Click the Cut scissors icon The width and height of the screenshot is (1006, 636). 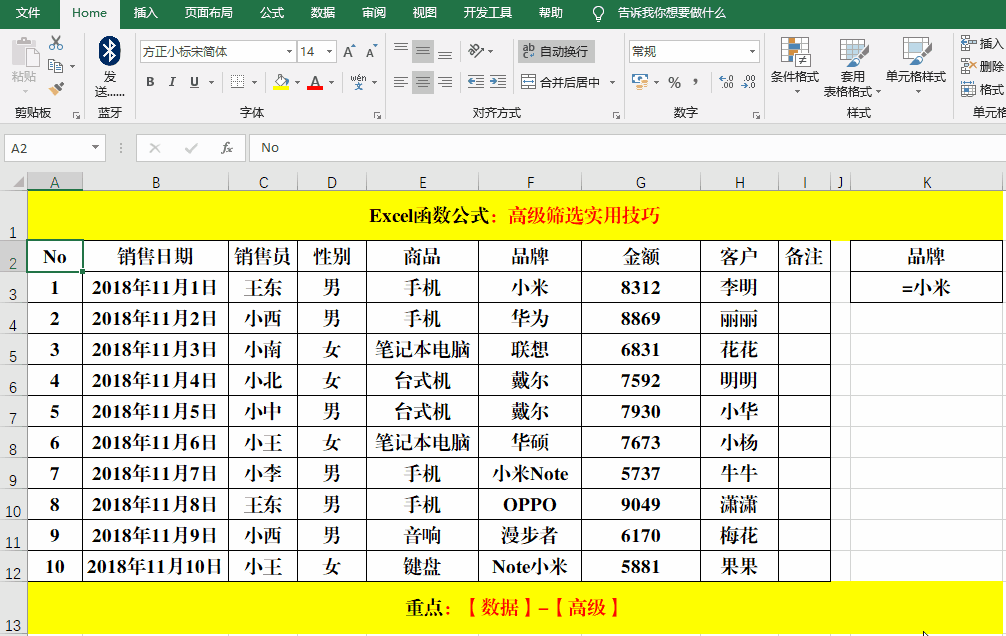[x=56, y=43]
